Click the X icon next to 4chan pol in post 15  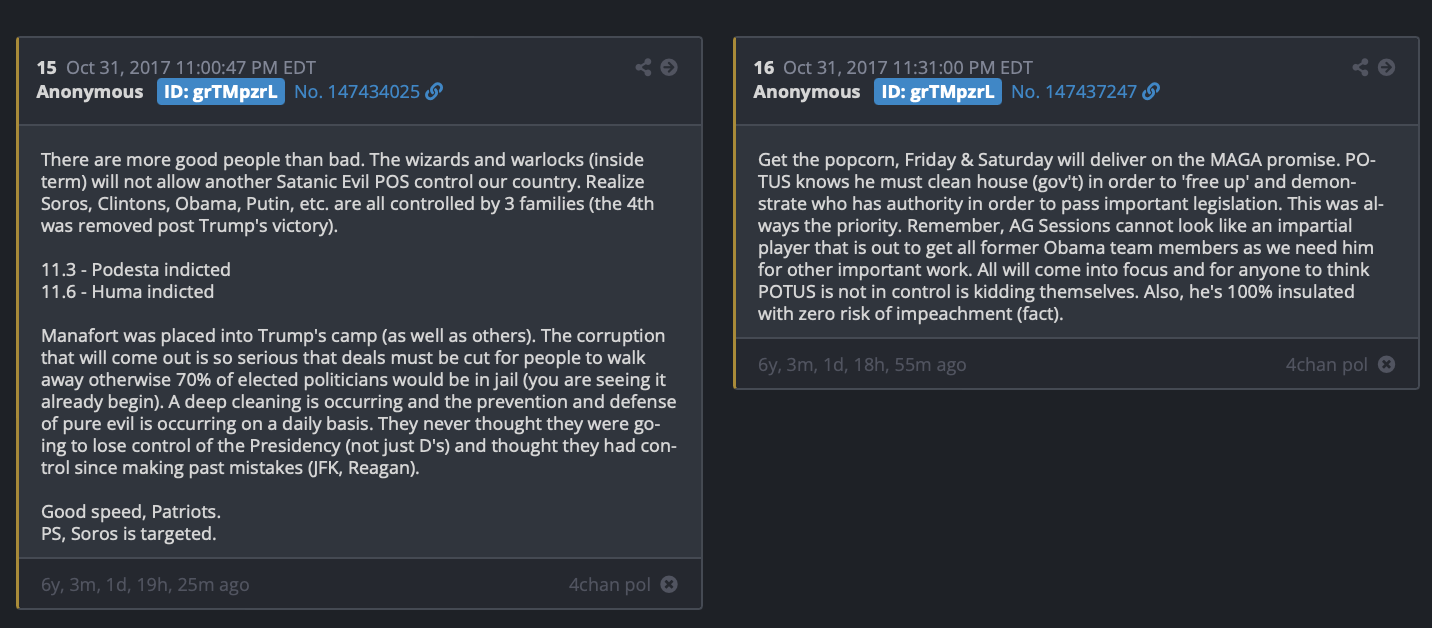(x=669, y=584)
